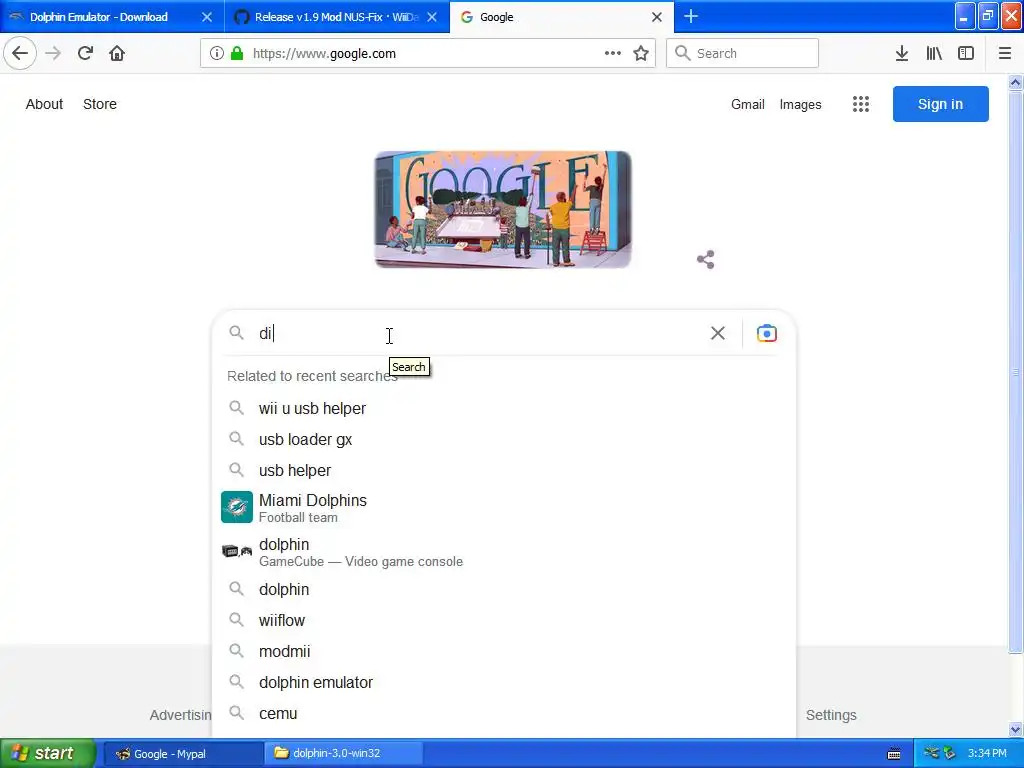Click the GameCube console thumbnail suggestion

(x=236, y=551)
